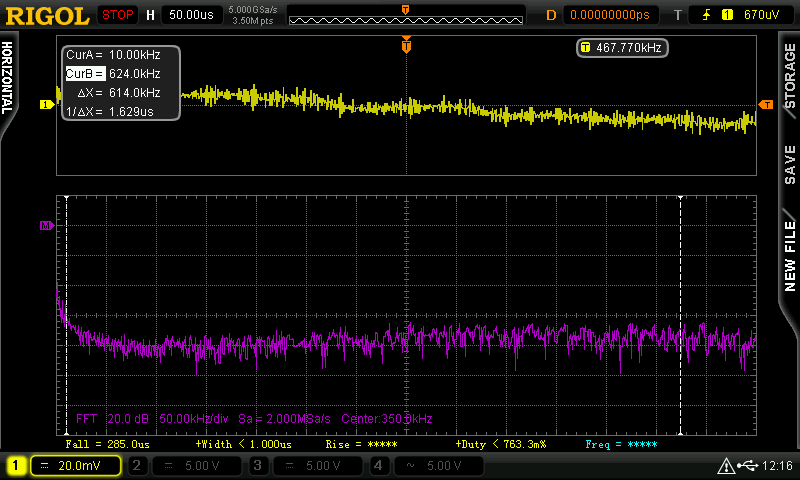This screenshot has width=800, height=480.
Task: Click the right dashed cursor B line
Action: (680, 315)
